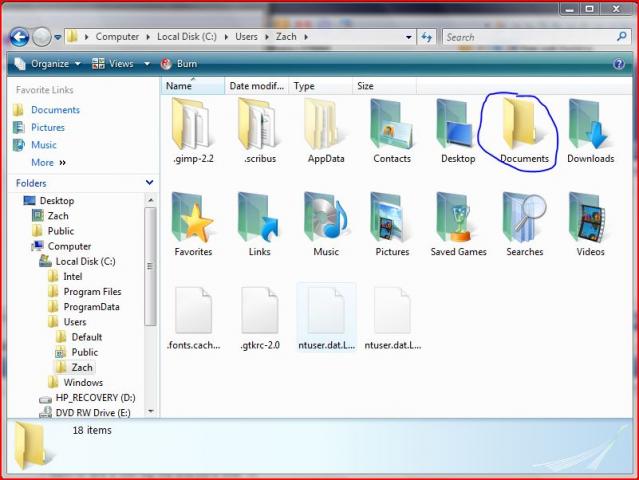Open the Contacts folder

(392, 130)
